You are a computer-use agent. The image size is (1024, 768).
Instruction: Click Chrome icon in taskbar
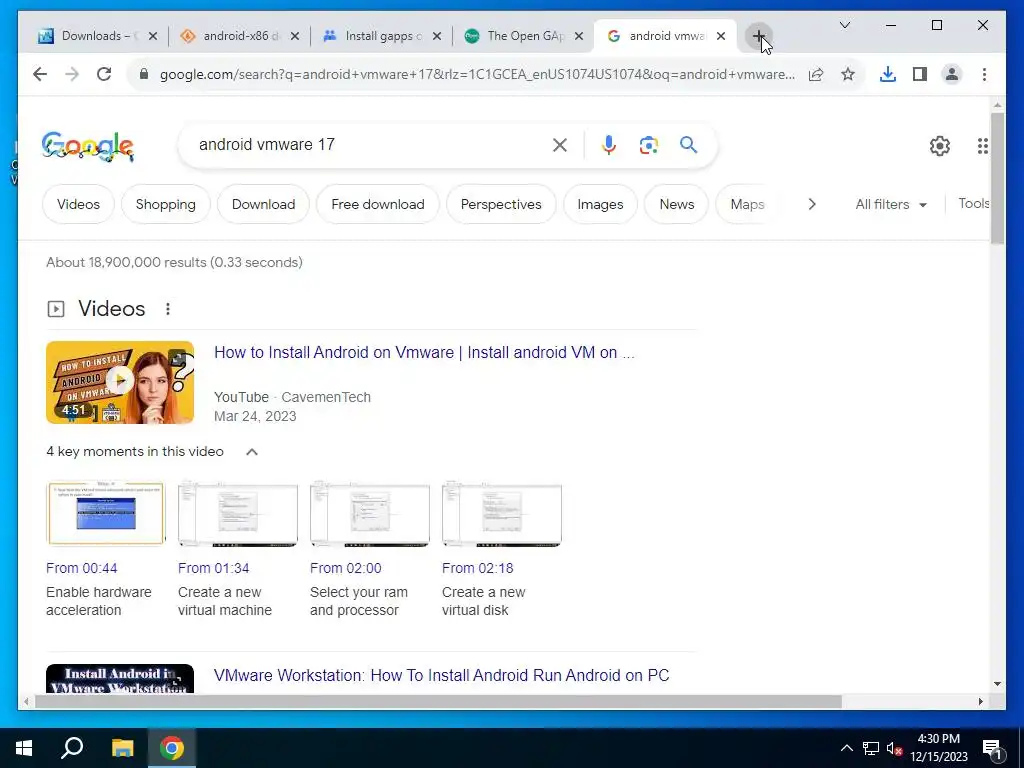click(172, 748)
